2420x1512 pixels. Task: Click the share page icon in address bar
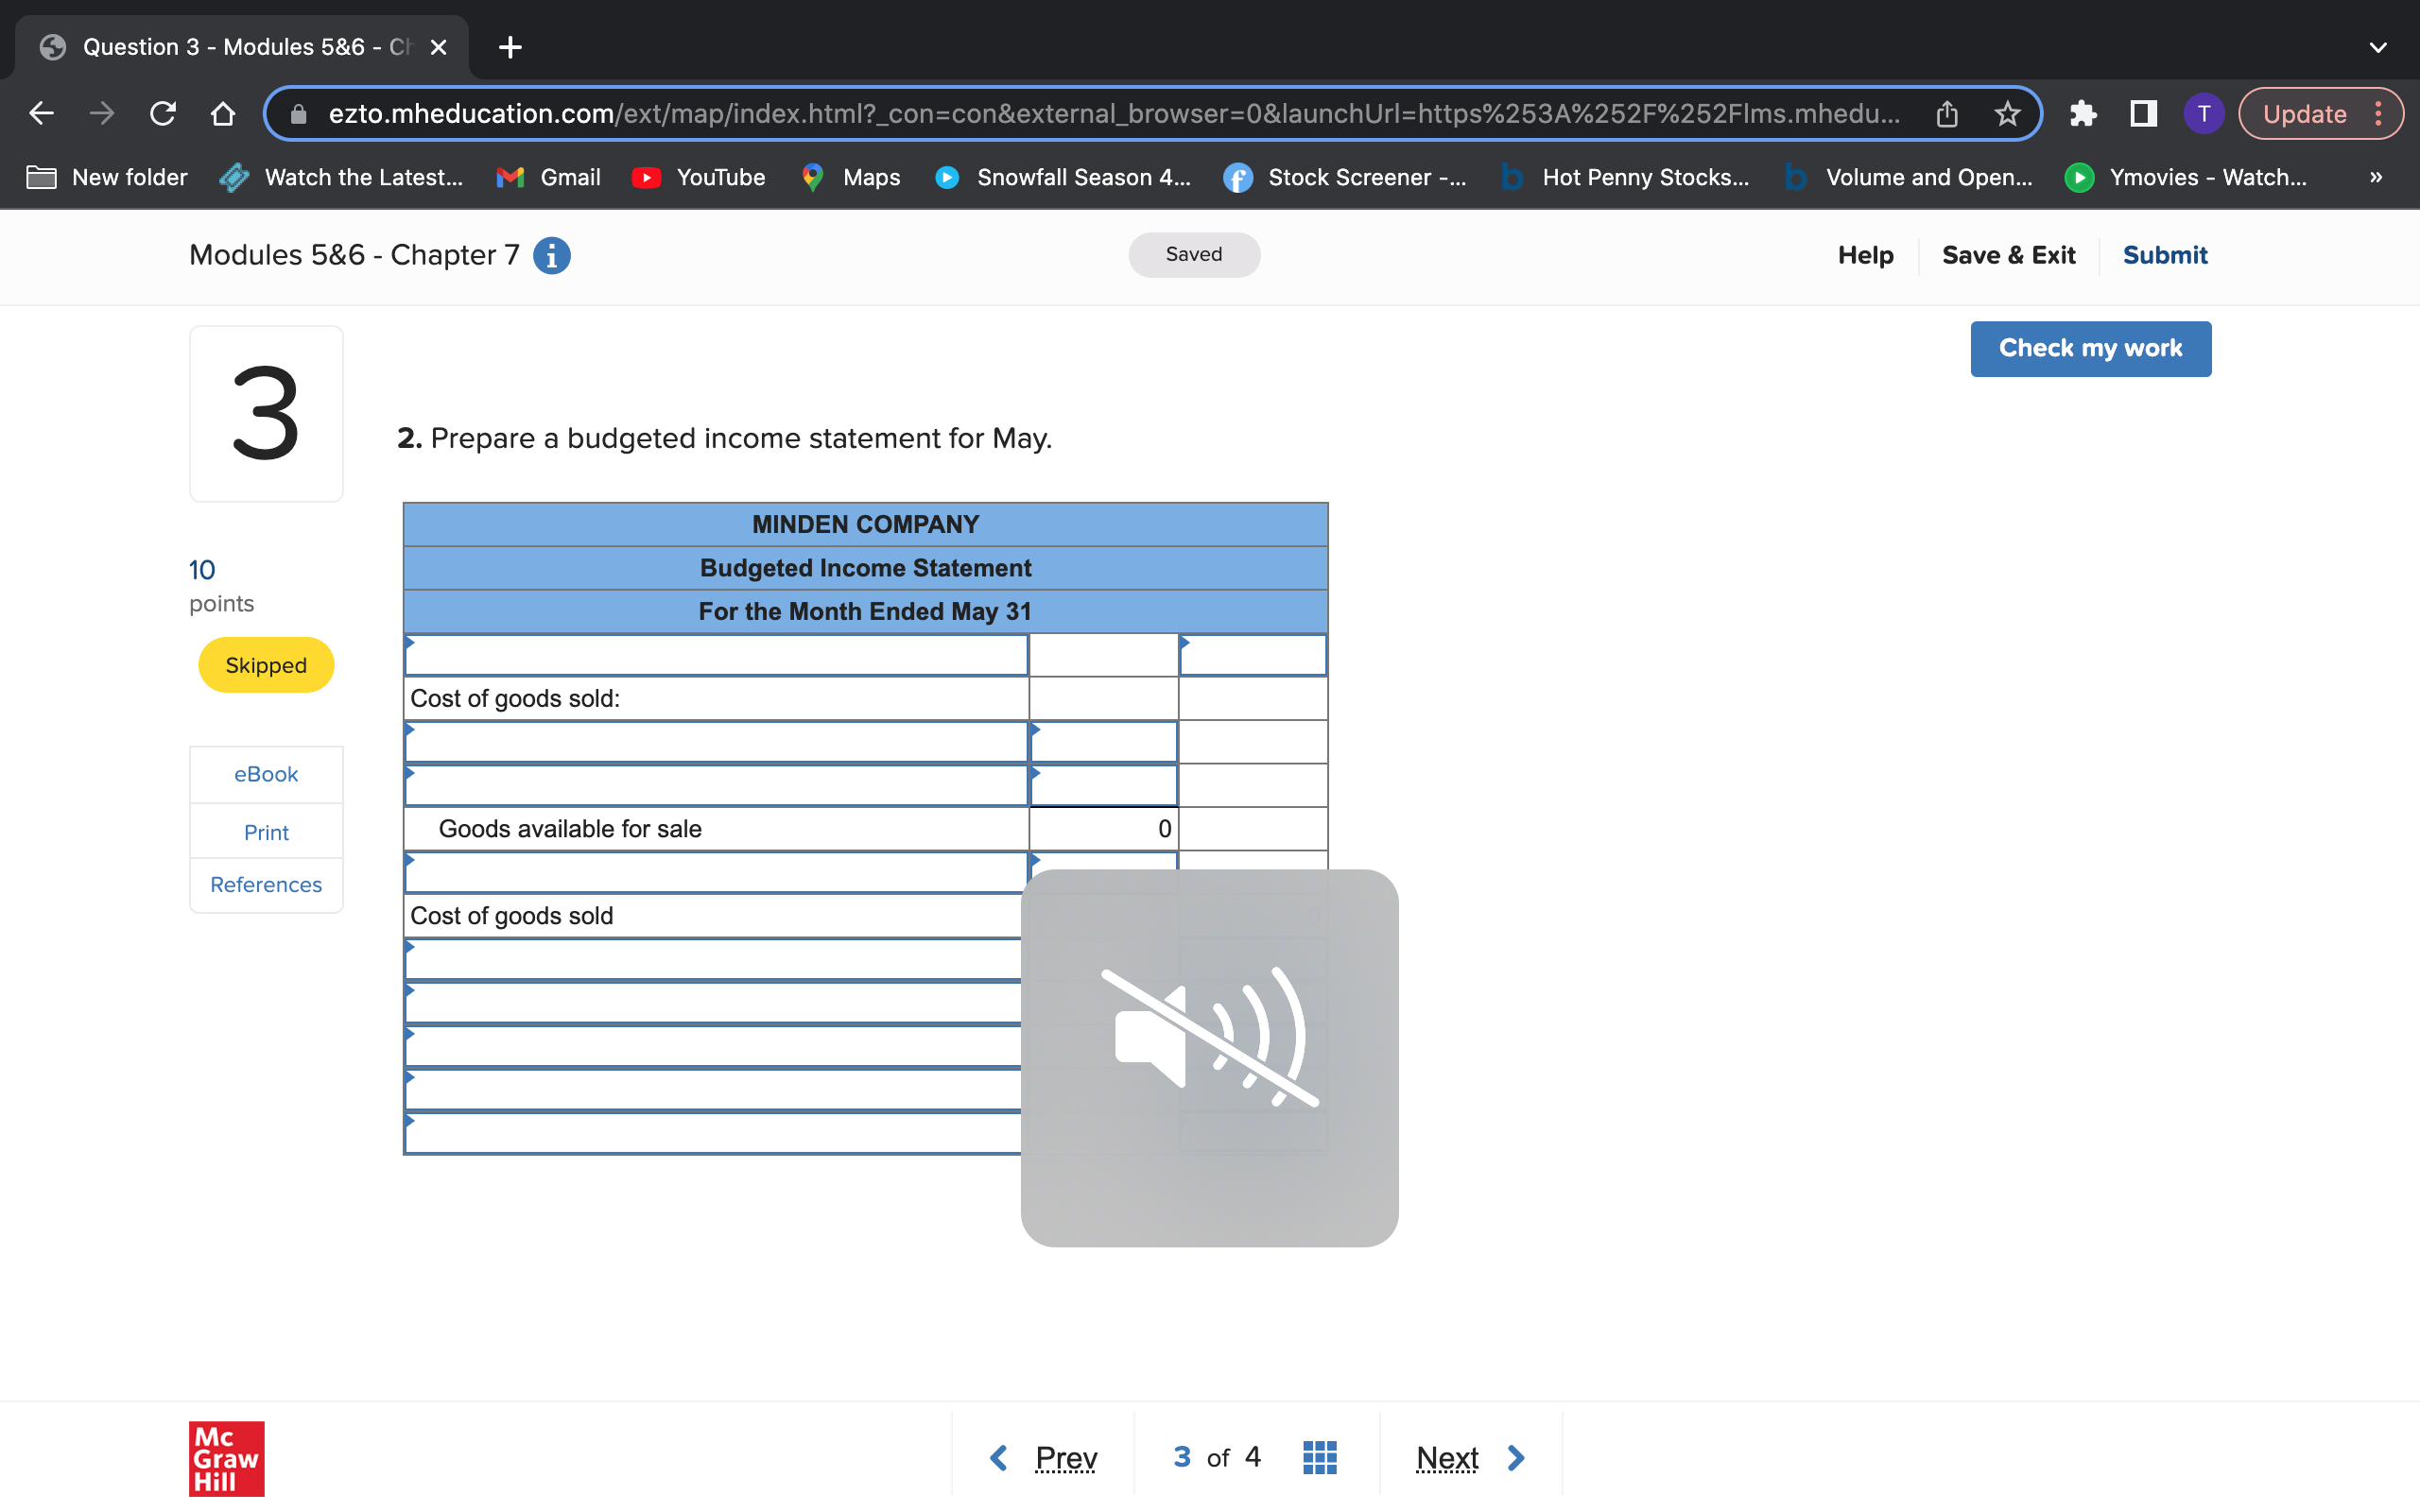[x=1946, y=114]
